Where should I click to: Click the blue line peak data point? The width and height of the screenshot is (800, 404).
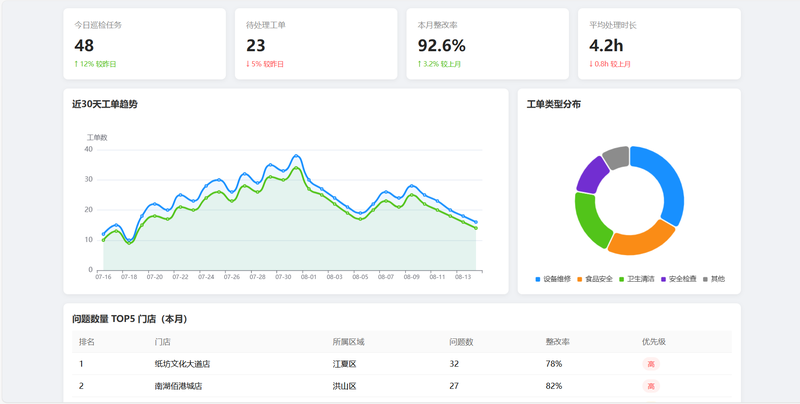[296, 156]
